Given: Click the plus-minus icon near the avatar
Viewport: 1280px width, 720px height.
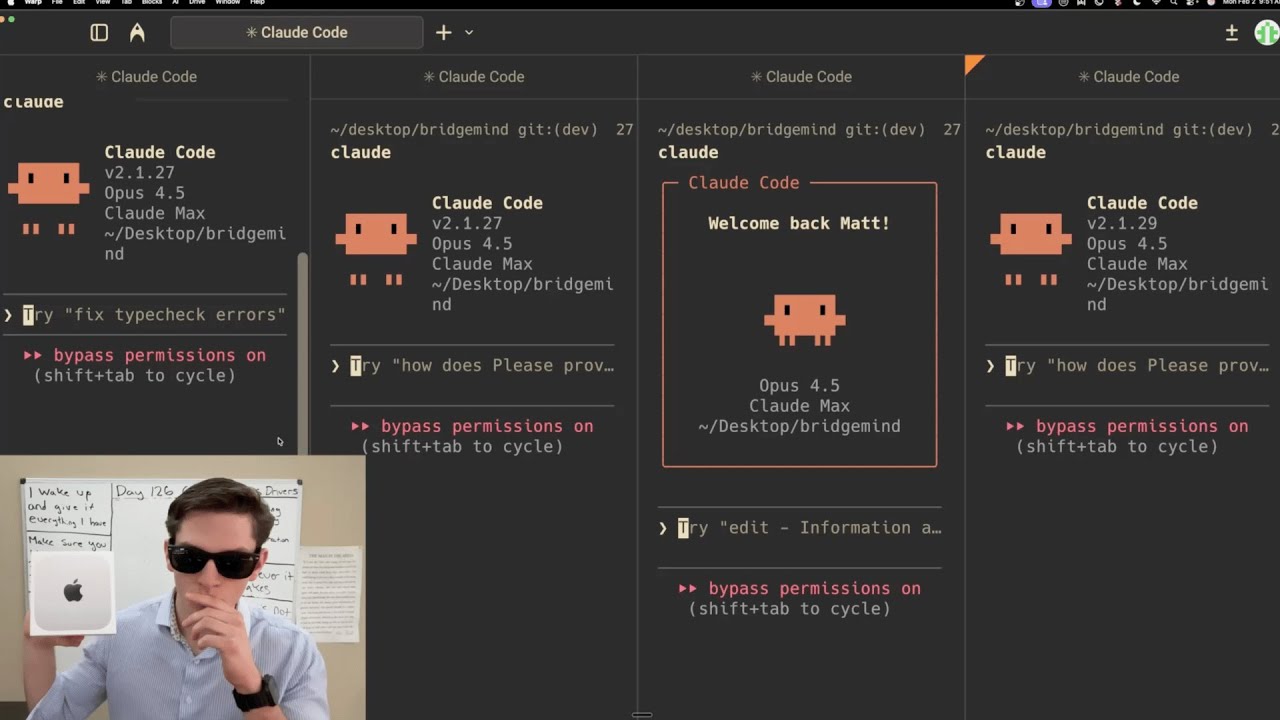Looking at the screenshot, I should [x=1232, y=32].
